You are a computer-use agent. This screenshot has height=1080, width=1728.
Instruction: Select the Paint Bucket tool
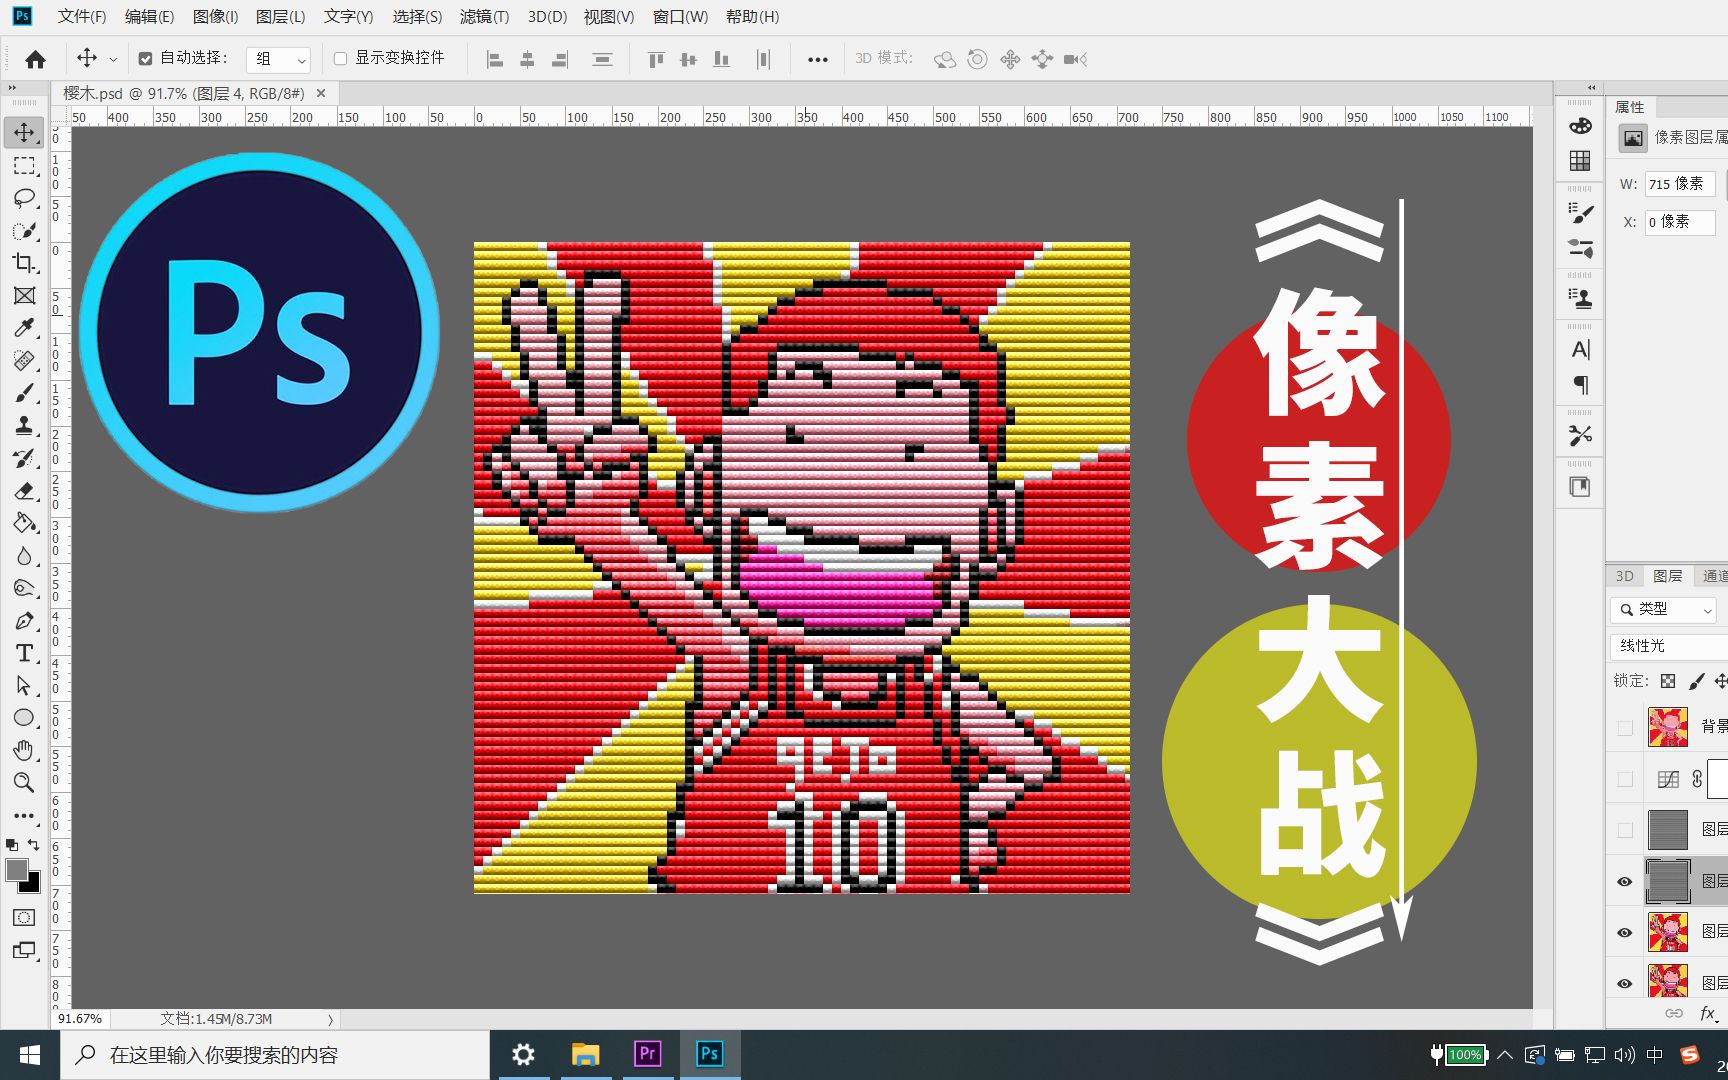coord(24,523)
